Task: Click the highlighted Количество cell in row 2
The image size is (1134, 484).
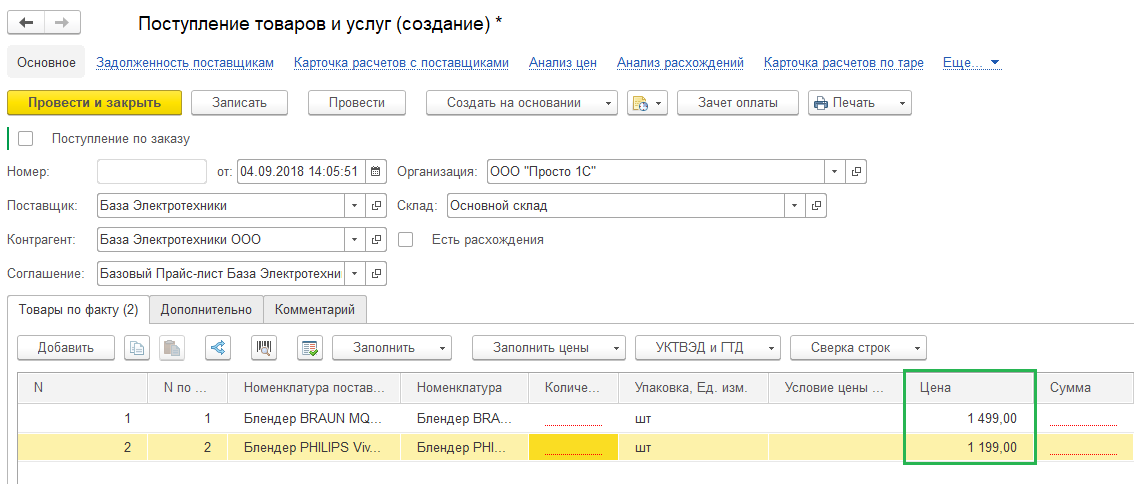Action: (573, 448)
